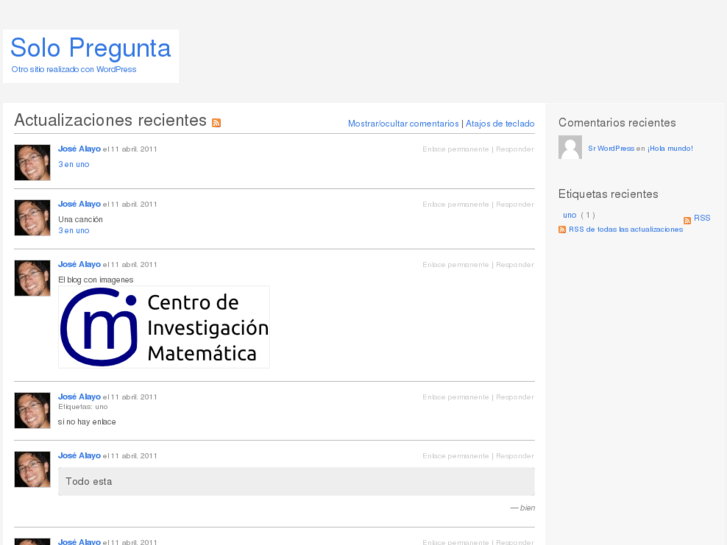Click RSS link next to 'uno' tag
Image resolution: width=727 pixels, height=545 pixels.
tap(701, 218)
